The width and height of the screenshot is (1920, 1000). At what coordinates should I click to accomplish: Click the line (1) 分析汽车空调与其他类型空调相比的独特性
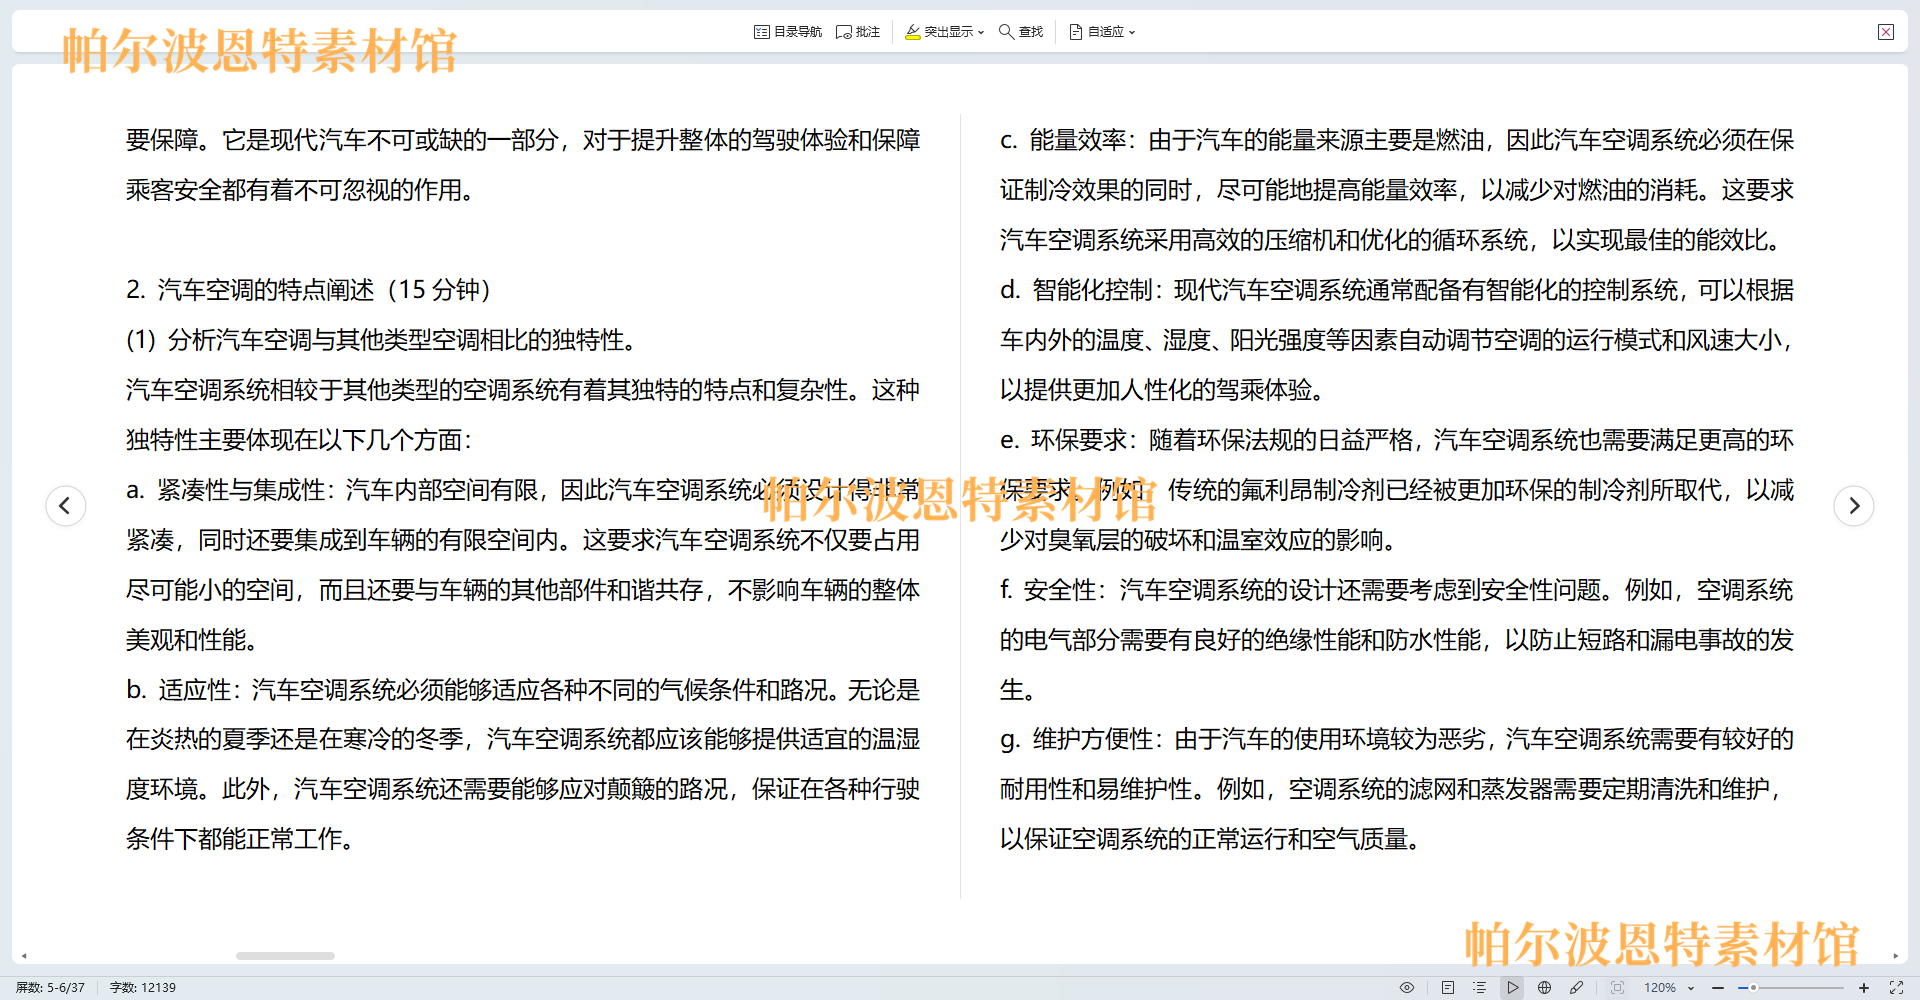click(x=381, y=340)
